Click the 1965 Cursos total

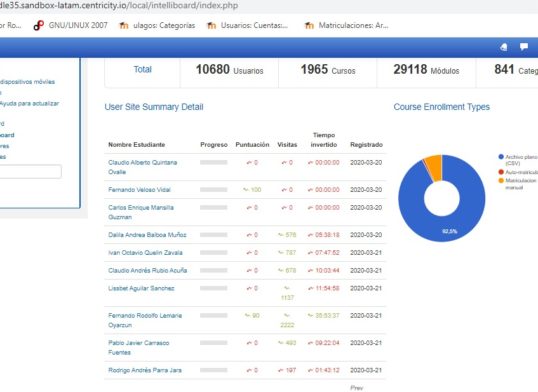pyautogui.click(x=328, y=70)
